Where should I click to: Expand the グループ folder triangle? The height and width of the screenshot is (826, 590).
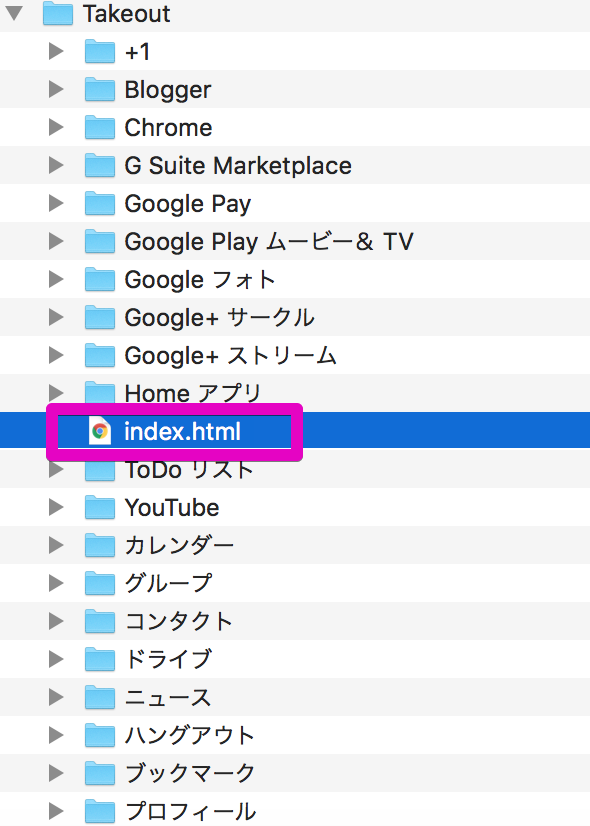click(56, 582)
